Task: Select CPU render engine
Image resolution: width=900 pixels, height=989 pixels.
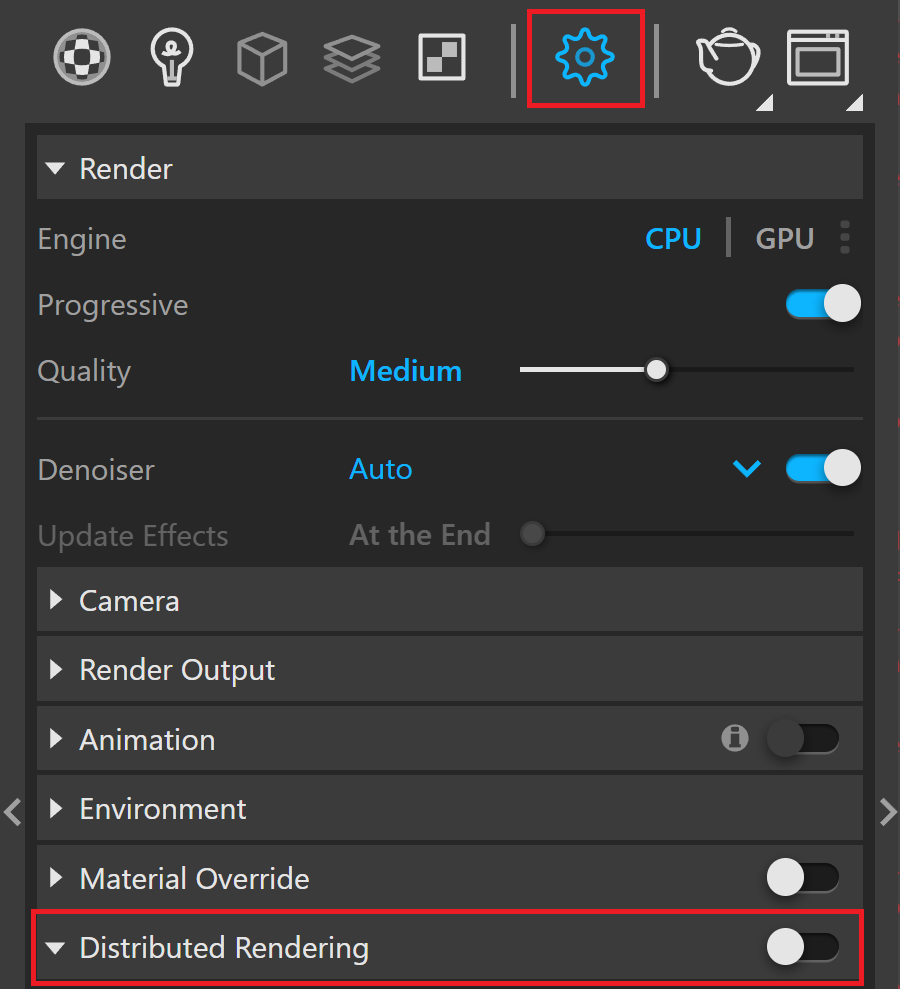Action: coord(673,238)
